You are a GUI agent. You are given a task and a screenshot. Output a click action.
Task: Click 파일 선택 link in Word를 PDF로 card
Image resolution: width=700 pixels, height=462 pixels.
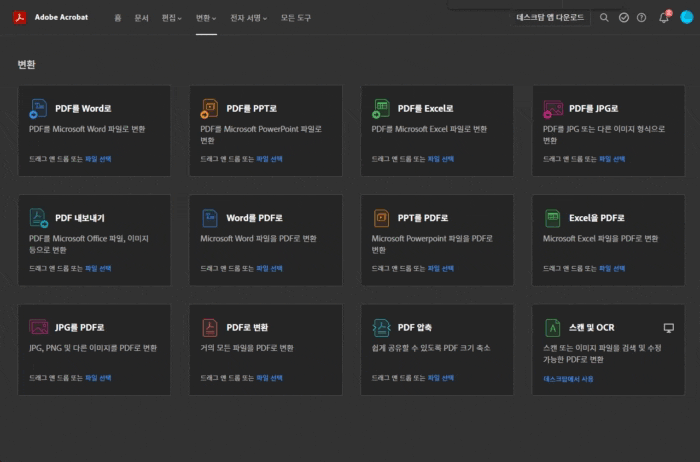tap(269, 268)
